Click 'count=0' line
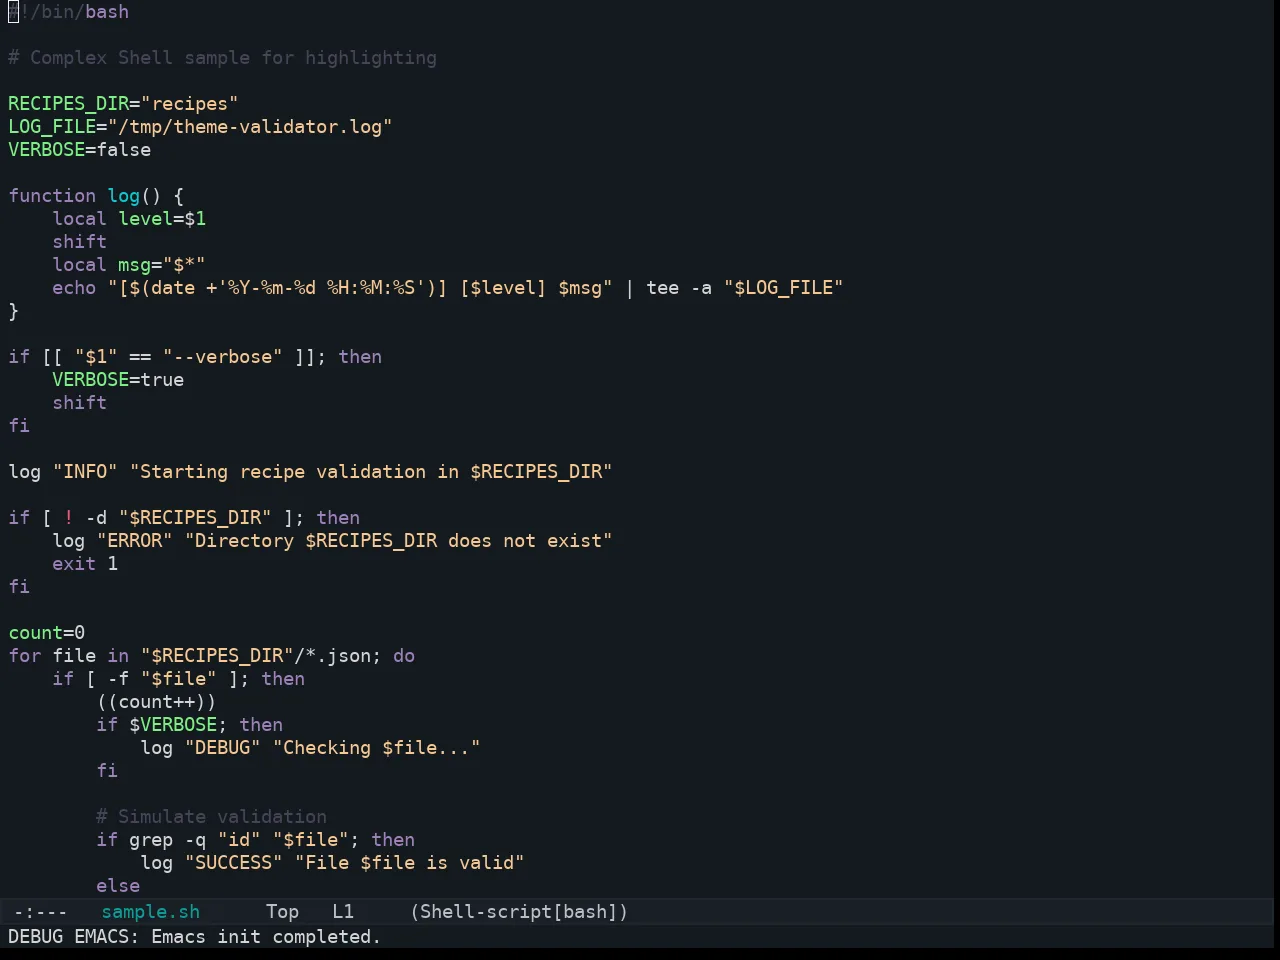 click(47, 633)
